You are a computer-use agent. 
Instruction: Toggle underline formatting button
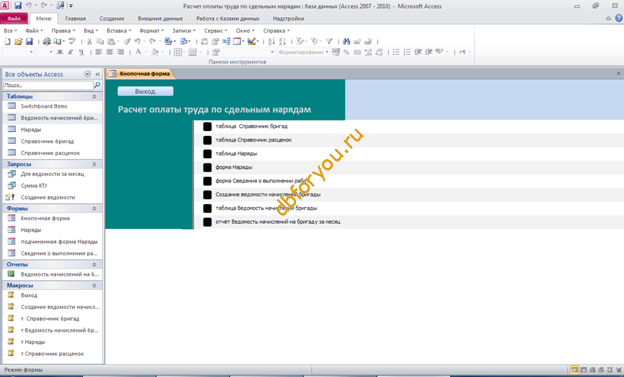[81, 52]
